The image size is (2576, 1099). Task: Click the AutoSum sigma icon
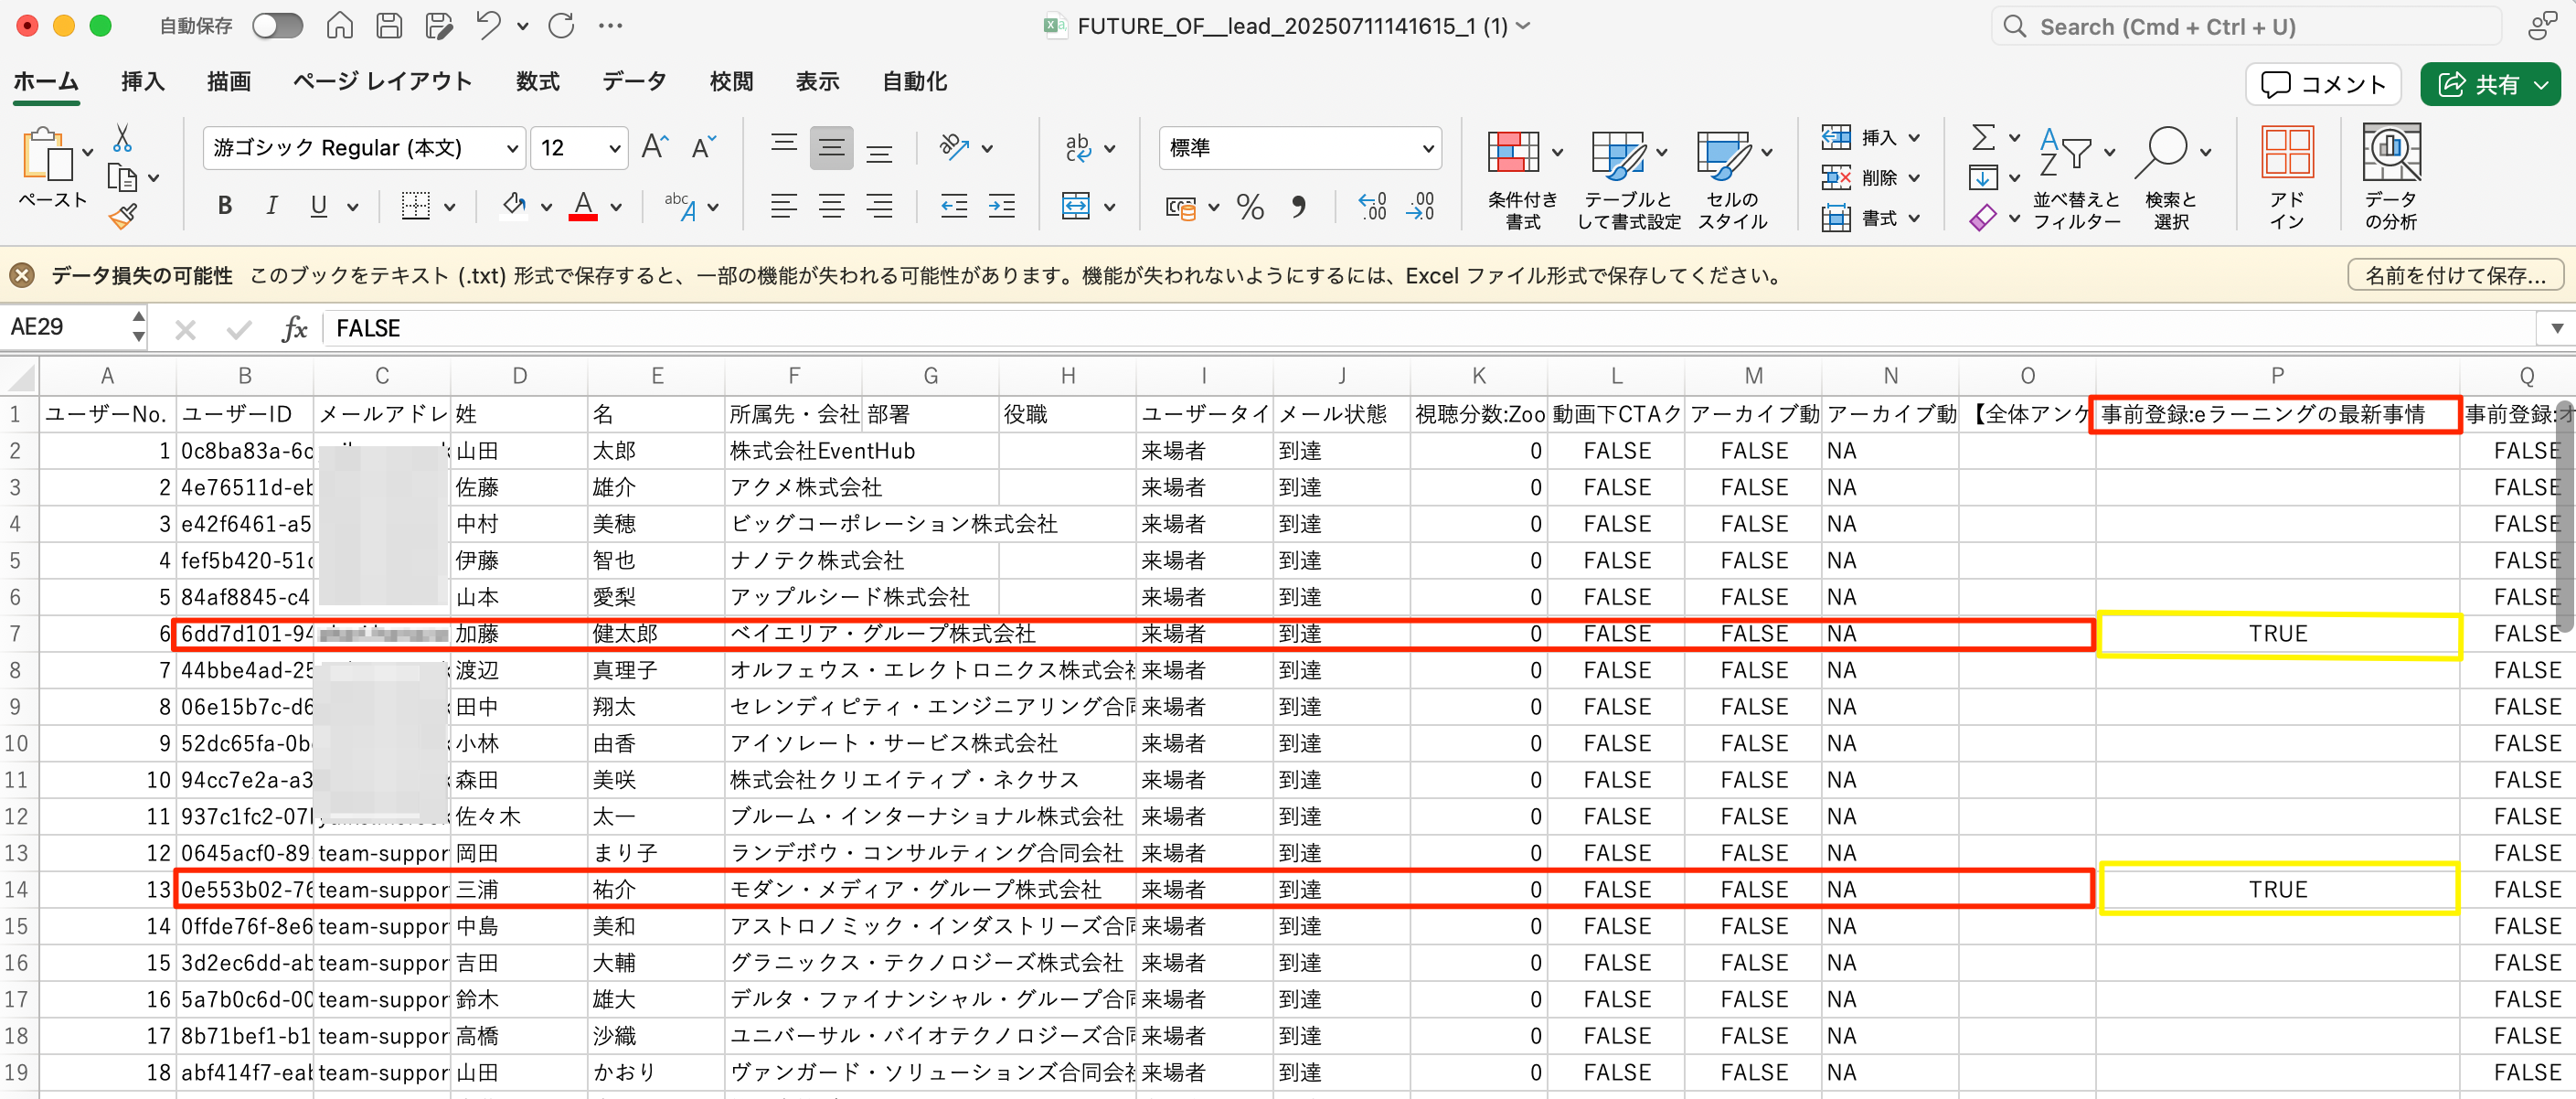click(x=1983, y=137)
